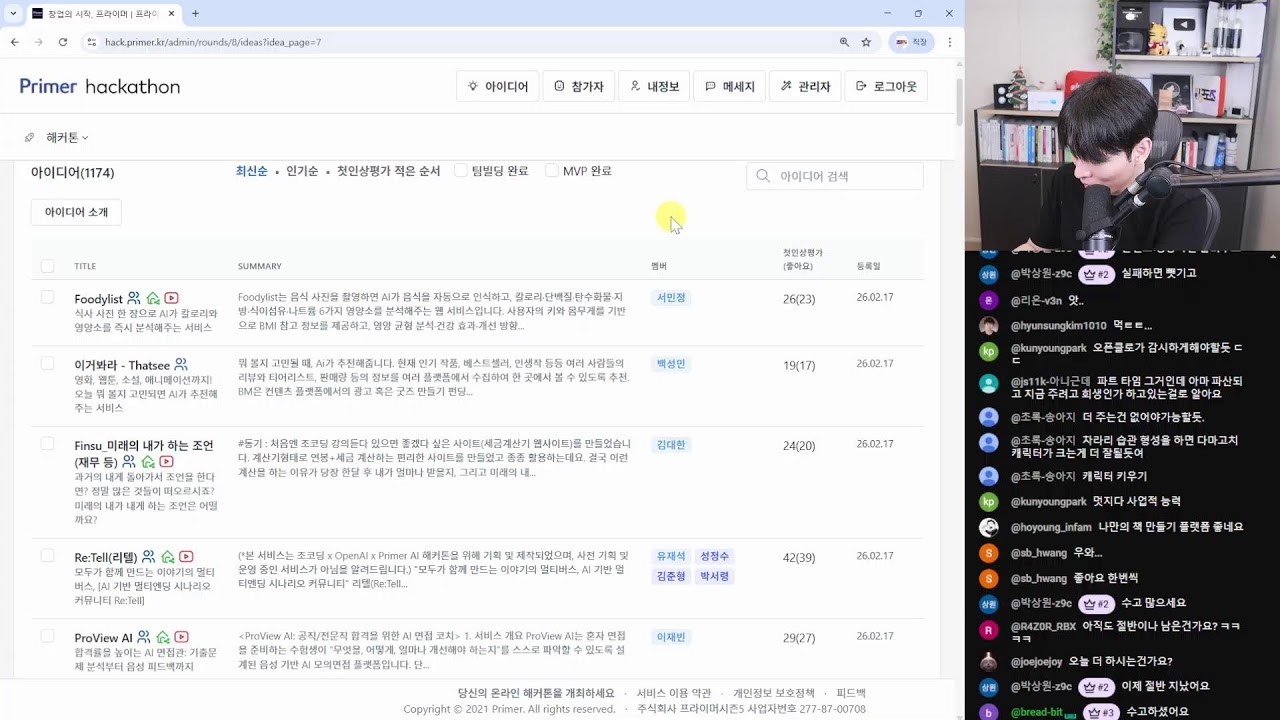Open the 아이디어 nav item
This screenshot has height=720, width=1280.
[x=498, y=87]
